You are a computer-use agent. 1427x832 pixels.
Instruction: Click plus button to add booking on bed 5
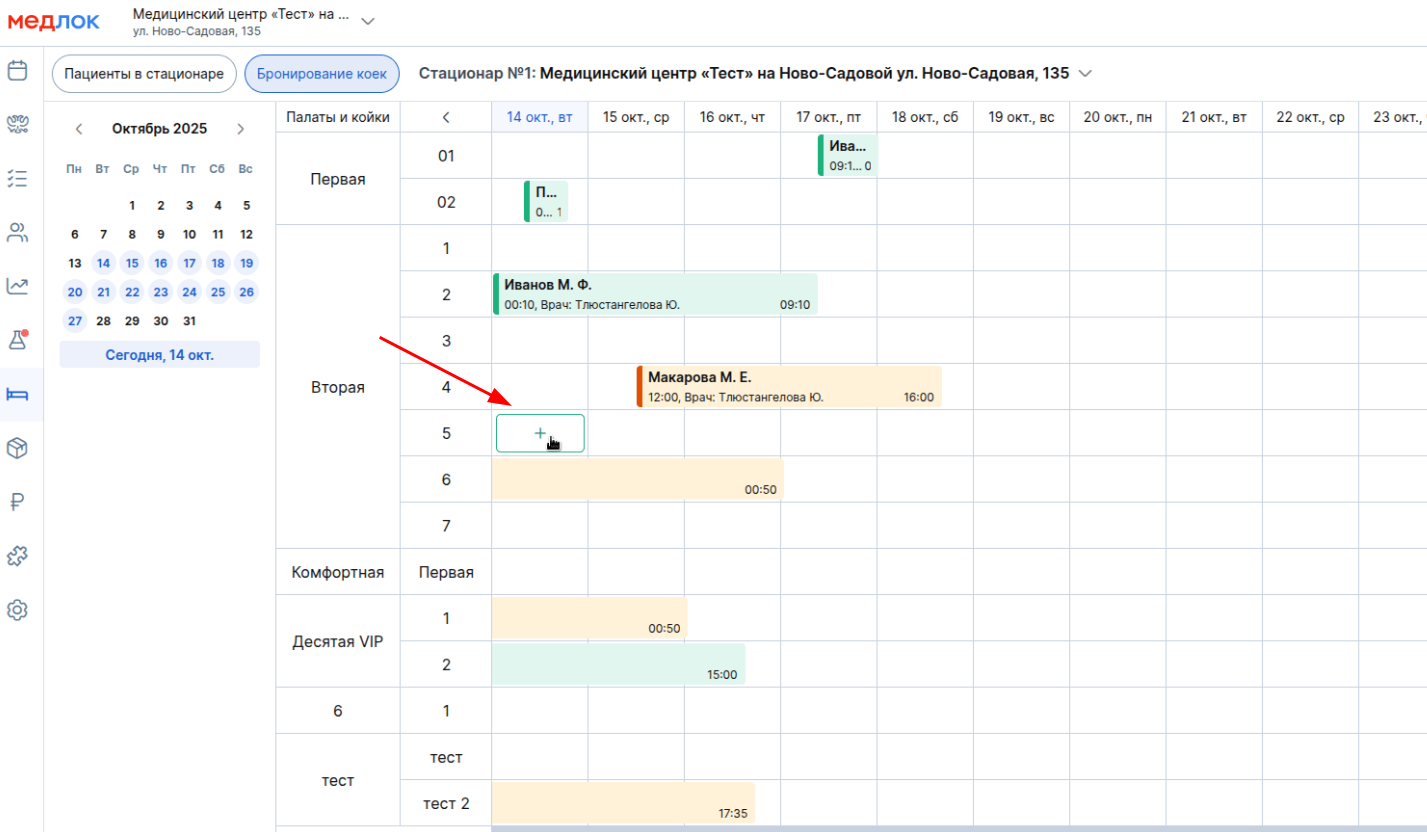(x=540, y=433)
